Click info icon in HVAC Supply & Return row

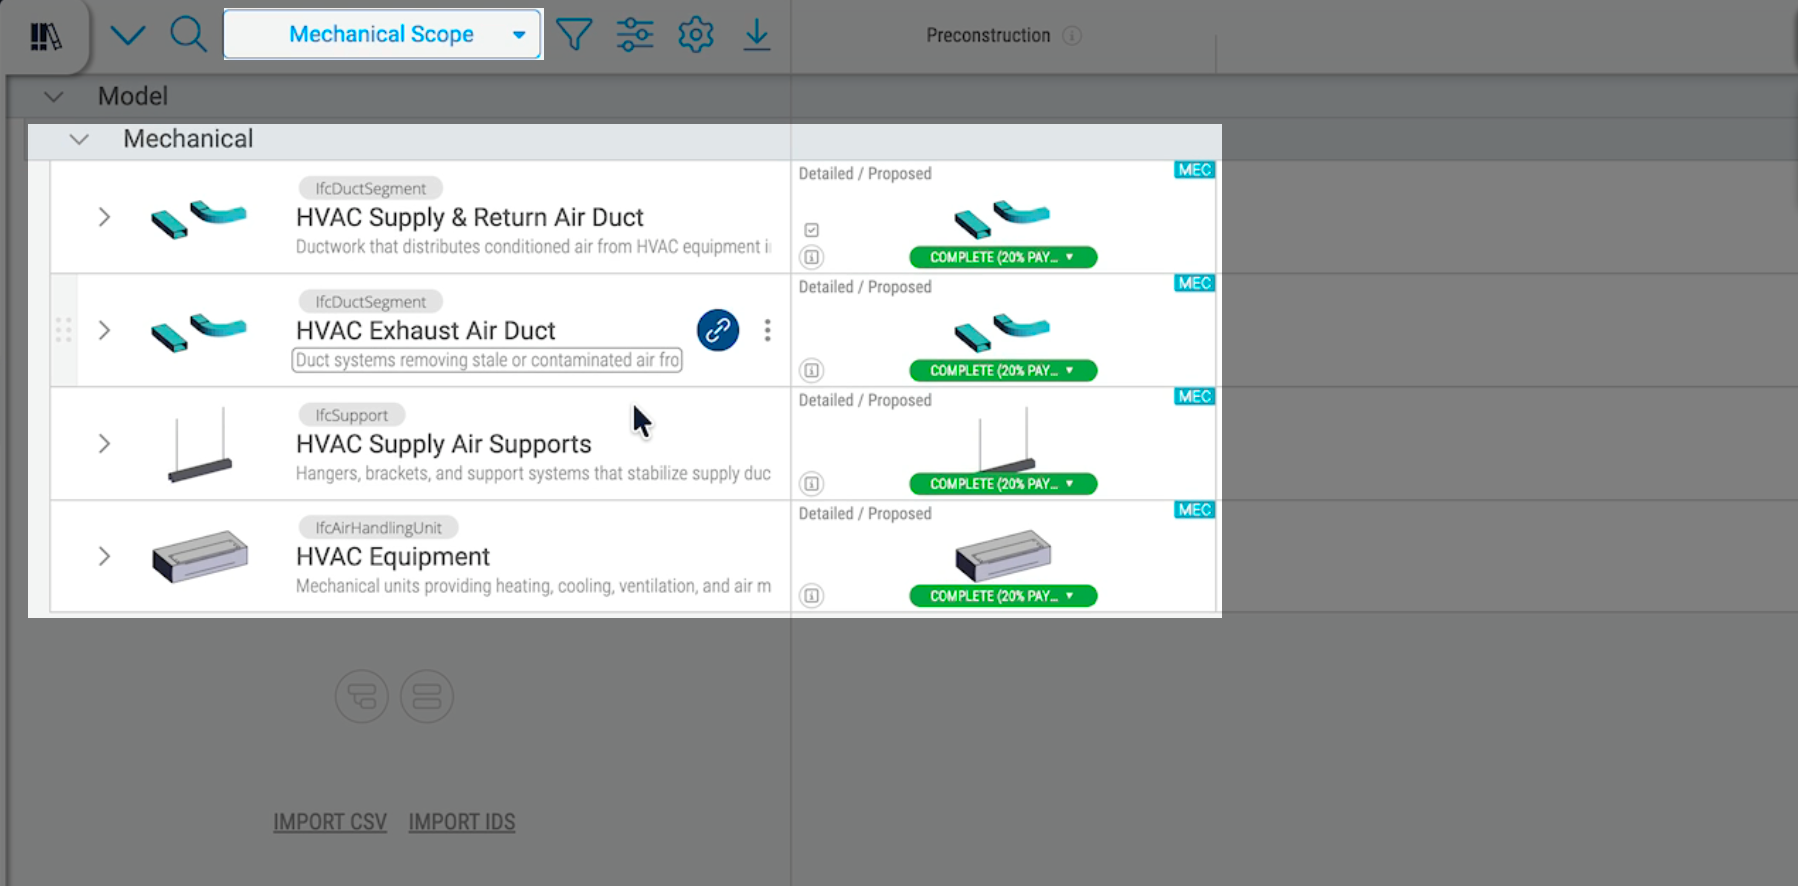[812, 257]
